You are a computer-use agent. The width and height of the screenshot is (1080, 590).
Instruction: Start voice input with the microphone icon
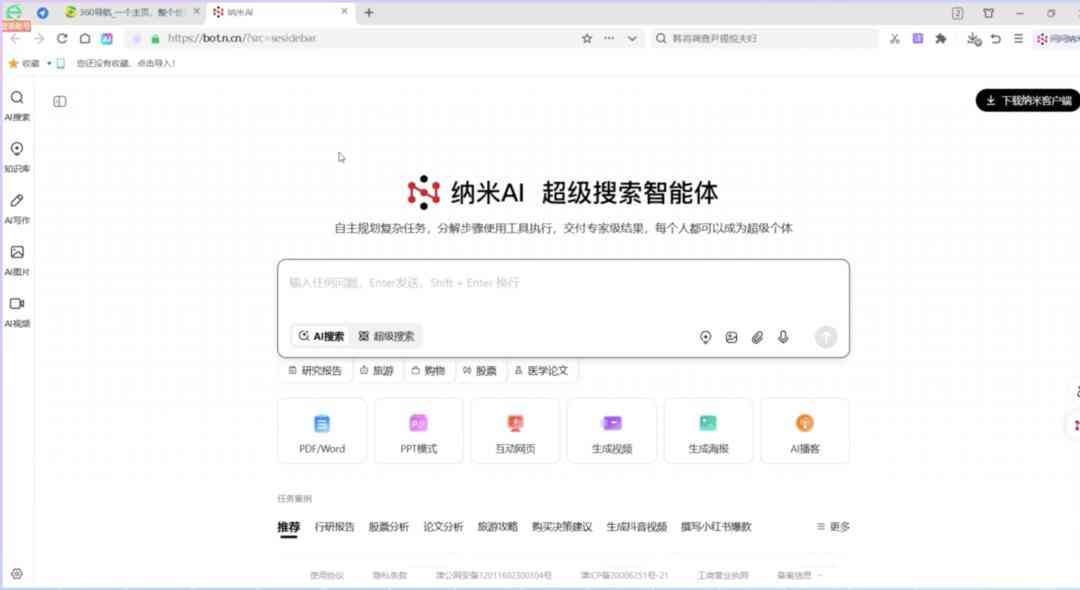point(783,337)
